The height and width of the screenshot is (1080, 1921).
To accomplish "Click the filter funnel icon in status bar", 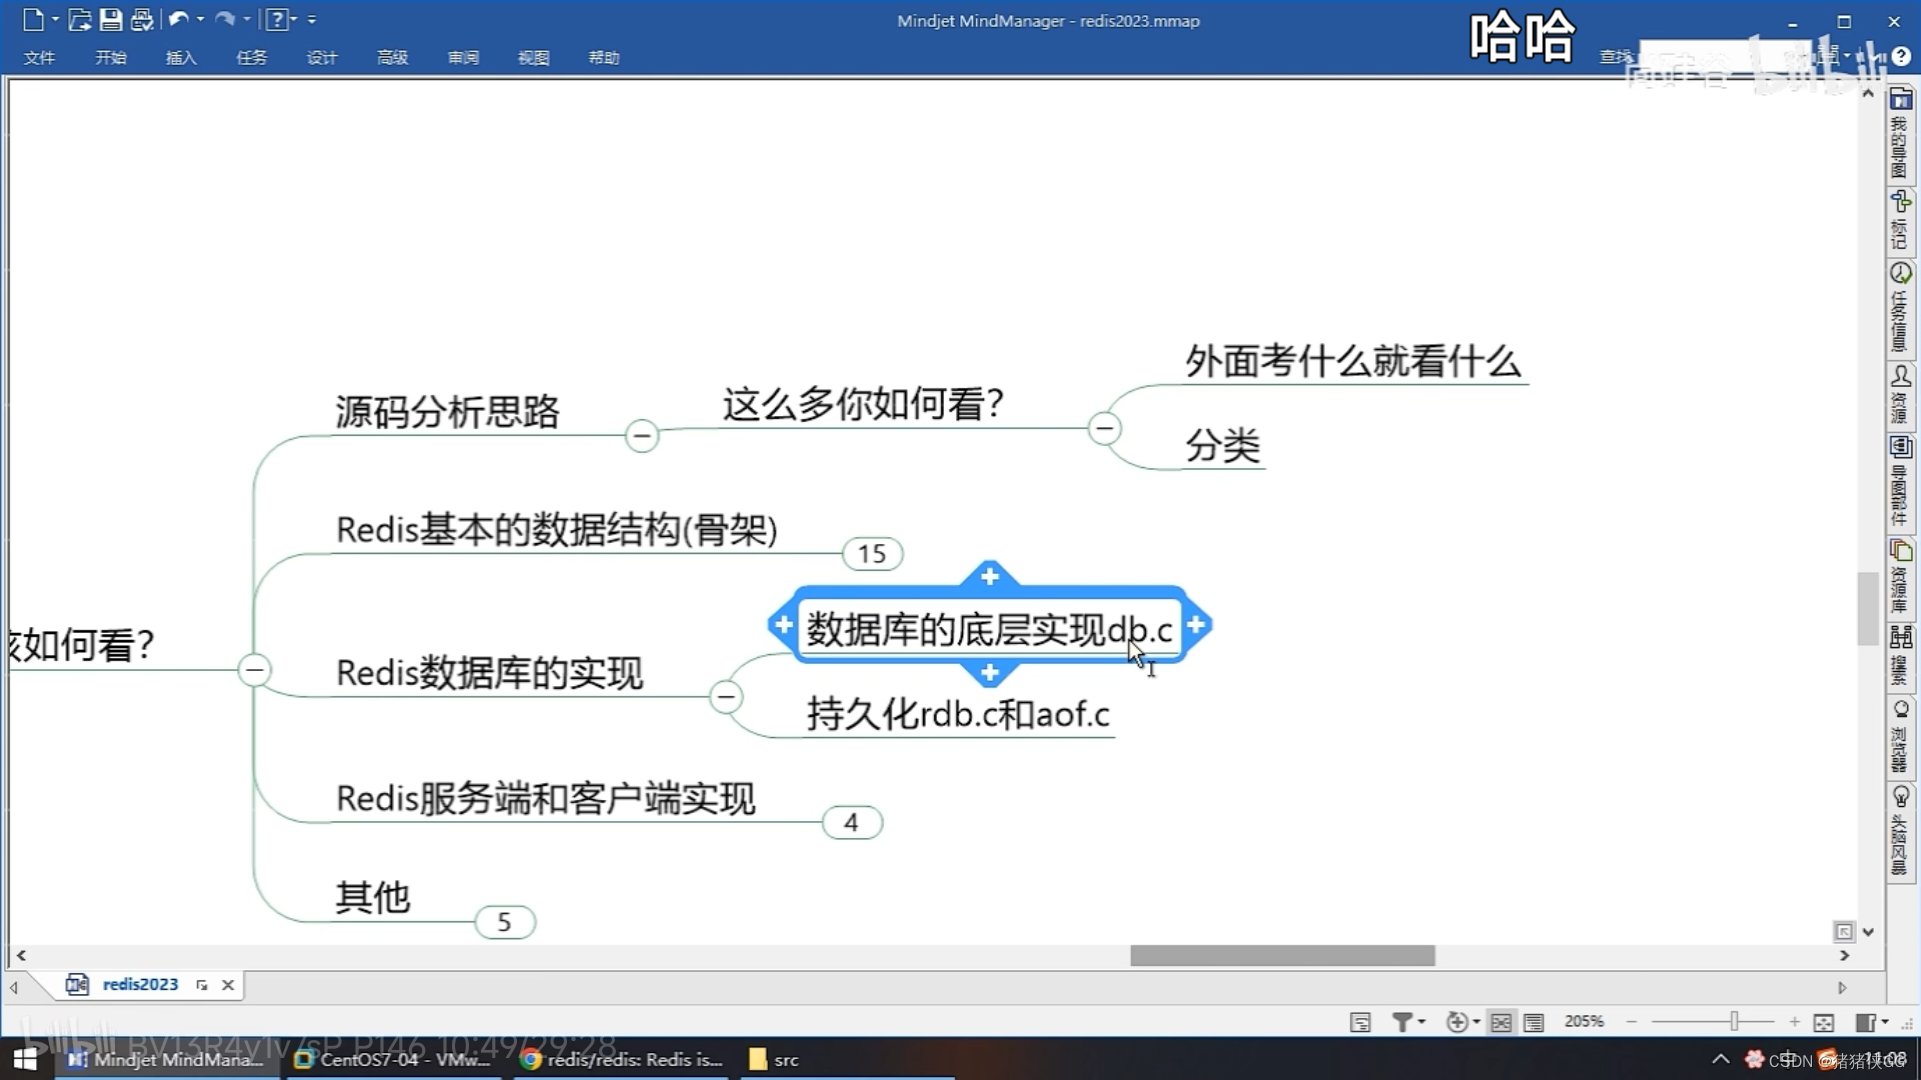I will click(x=1402, y=1022).
